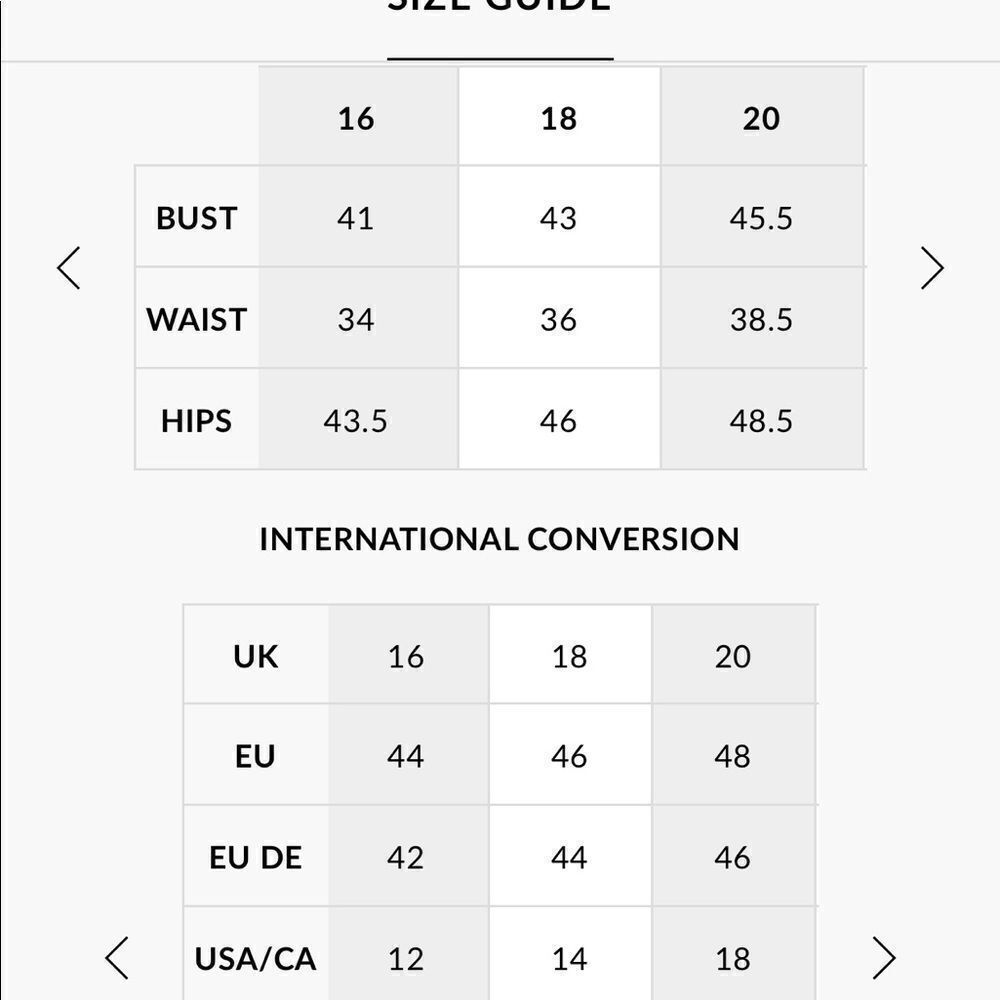Click right arrow beside international conversion table
This screenshot has height=1000, width=1000.
click(x=883, y=957)
